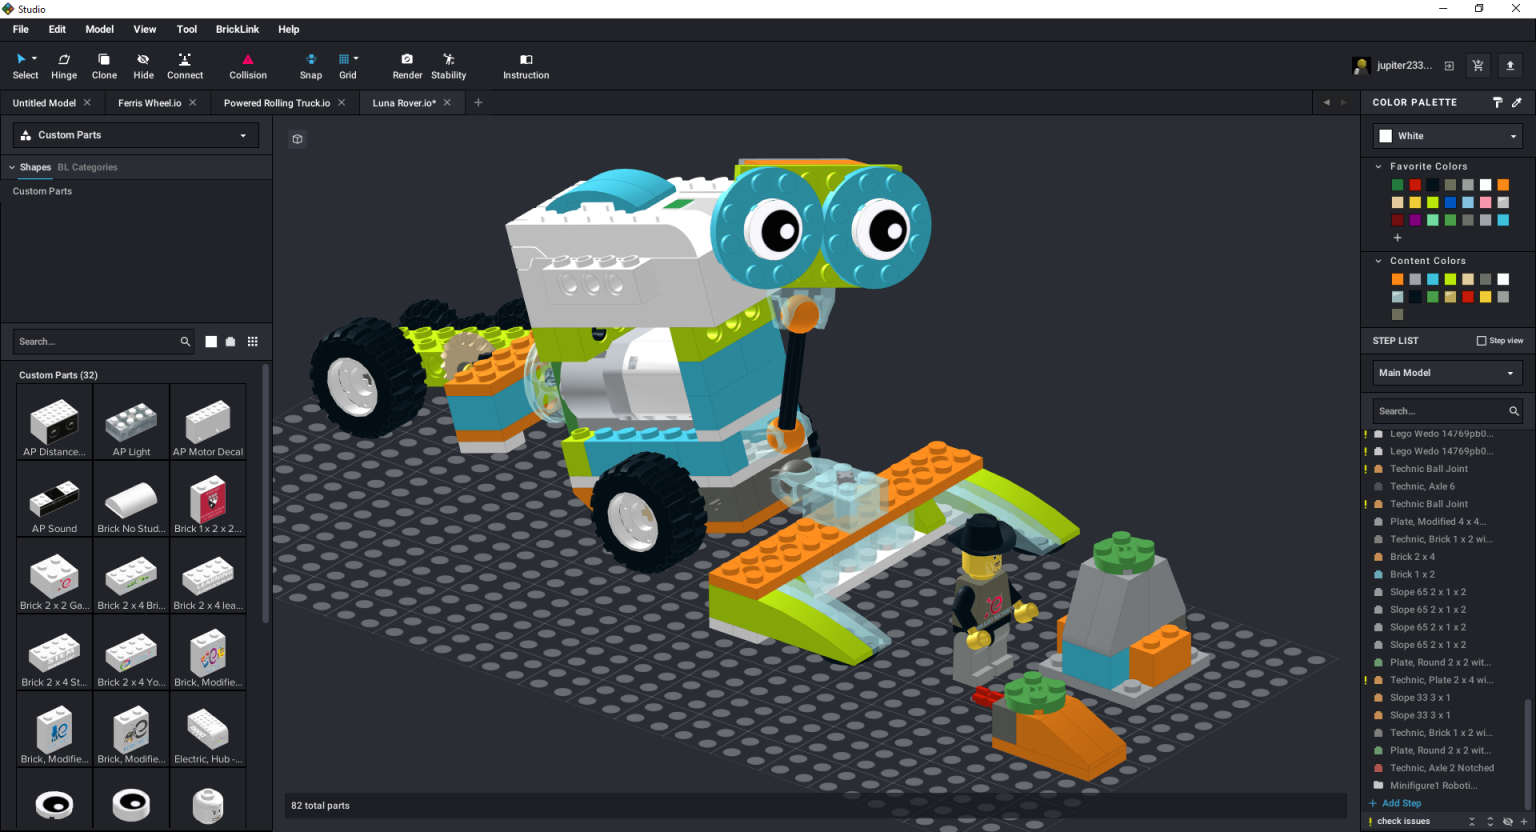1536x832 pixels.
Task: Open the Custom Parts palette dropdown
Action: [135, 135]
